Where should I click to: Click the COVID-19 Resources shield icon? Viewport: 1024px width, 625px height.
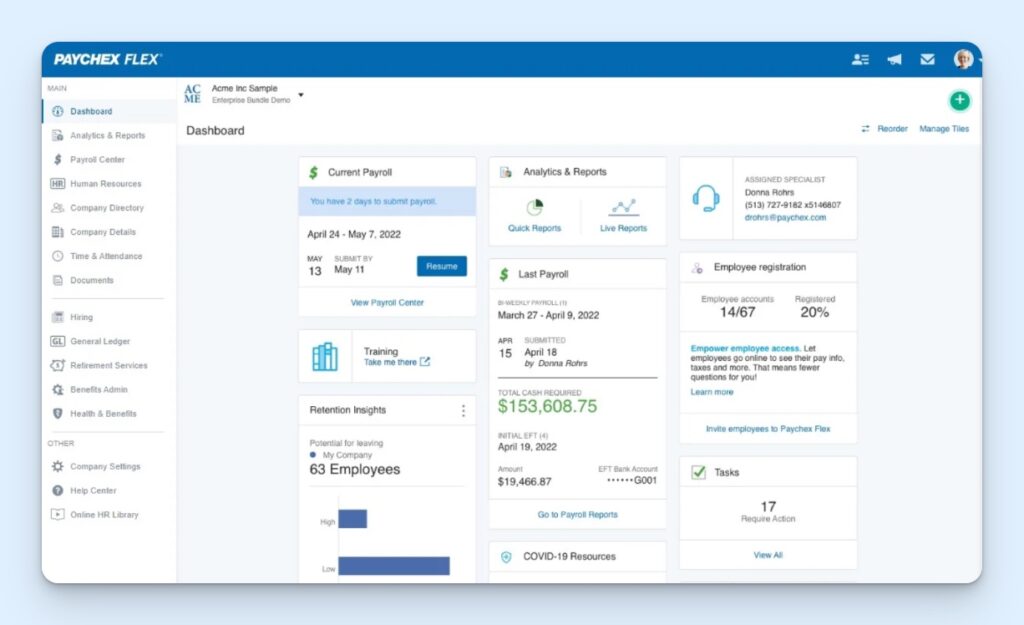pyautogui.click(x=505, y=557)
